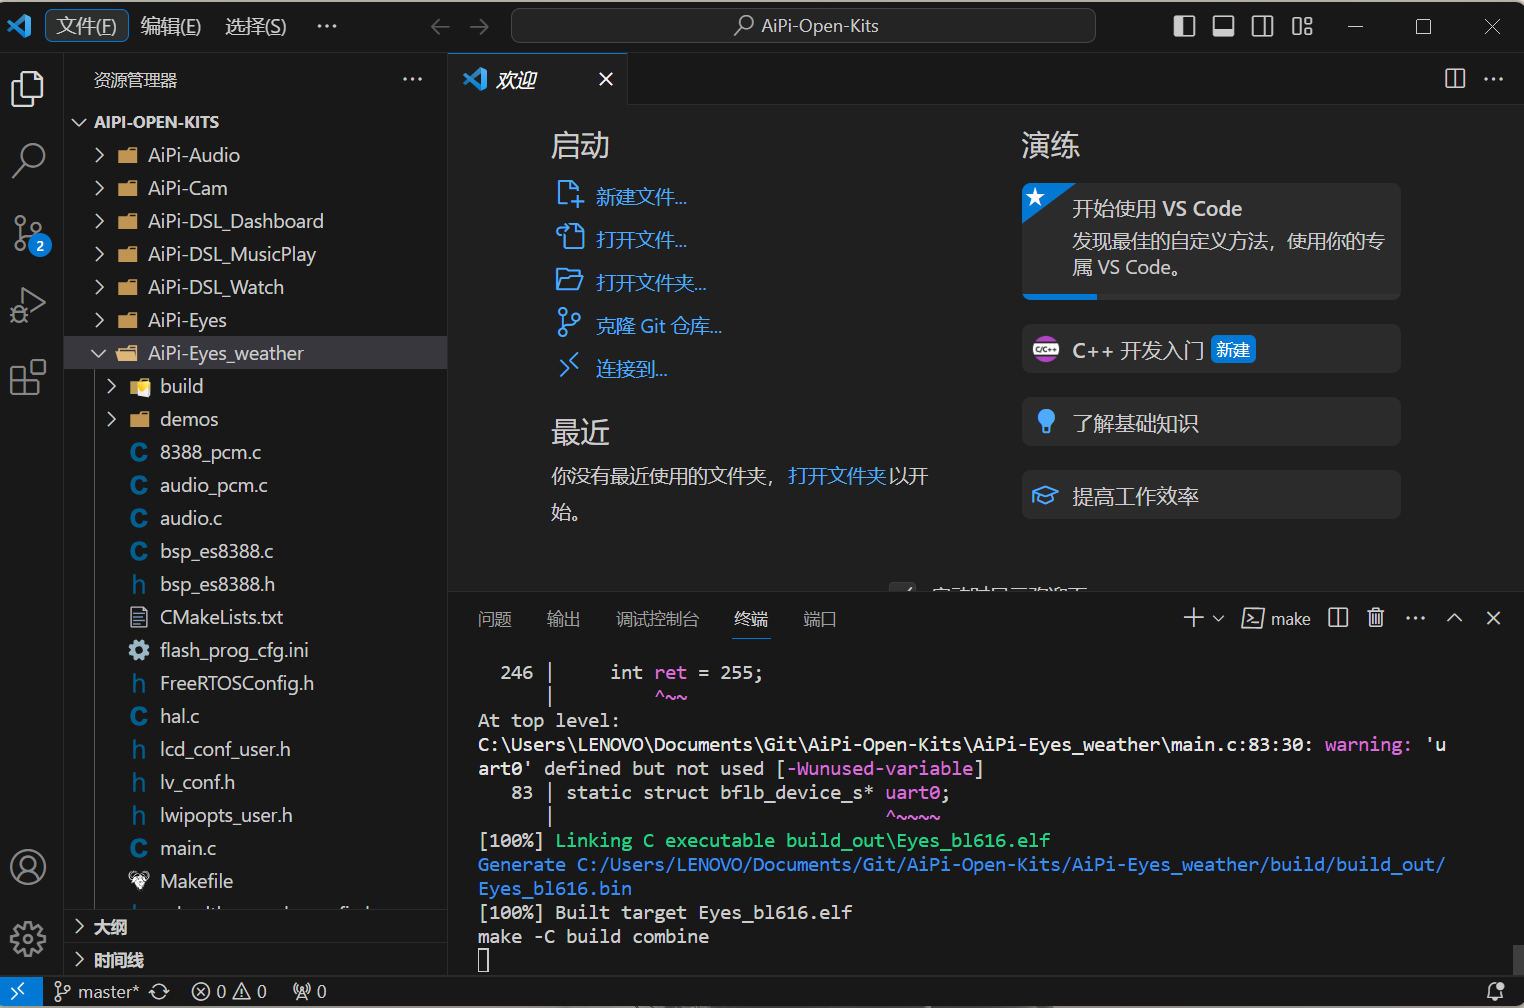Image resolution: width=1524 pixels, height=1008 pixels.
Task: Click the command center search field
Action: 803,26
